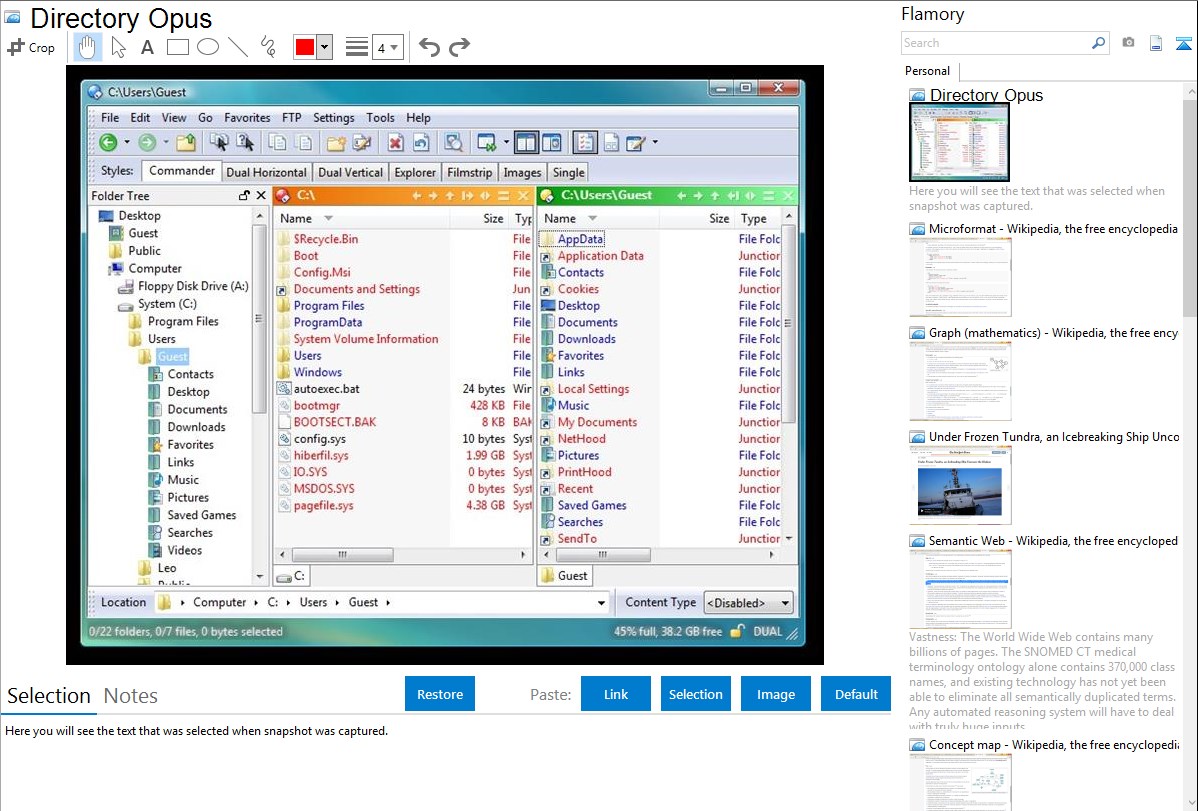1198x811 pixels.
Task: Open the Under Frozen Tundra ship thumbnail
Action: (960, 485)
